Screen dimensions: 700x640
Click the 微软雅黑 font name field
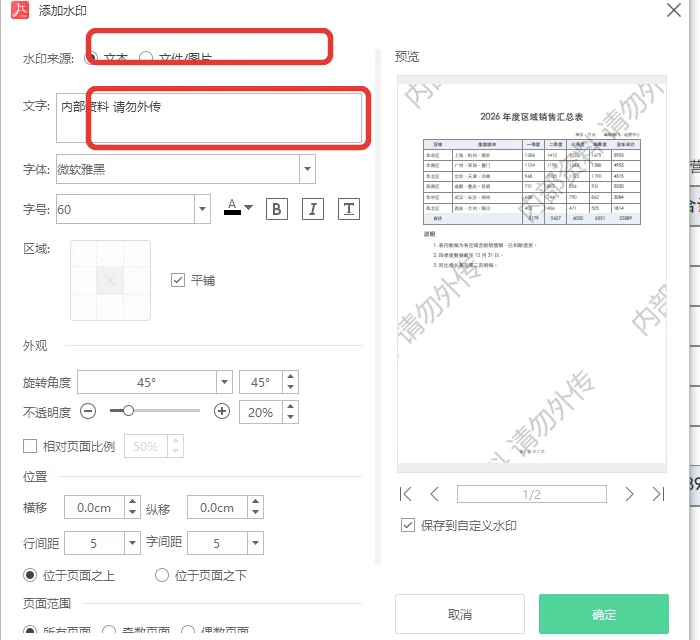point(178,169)
